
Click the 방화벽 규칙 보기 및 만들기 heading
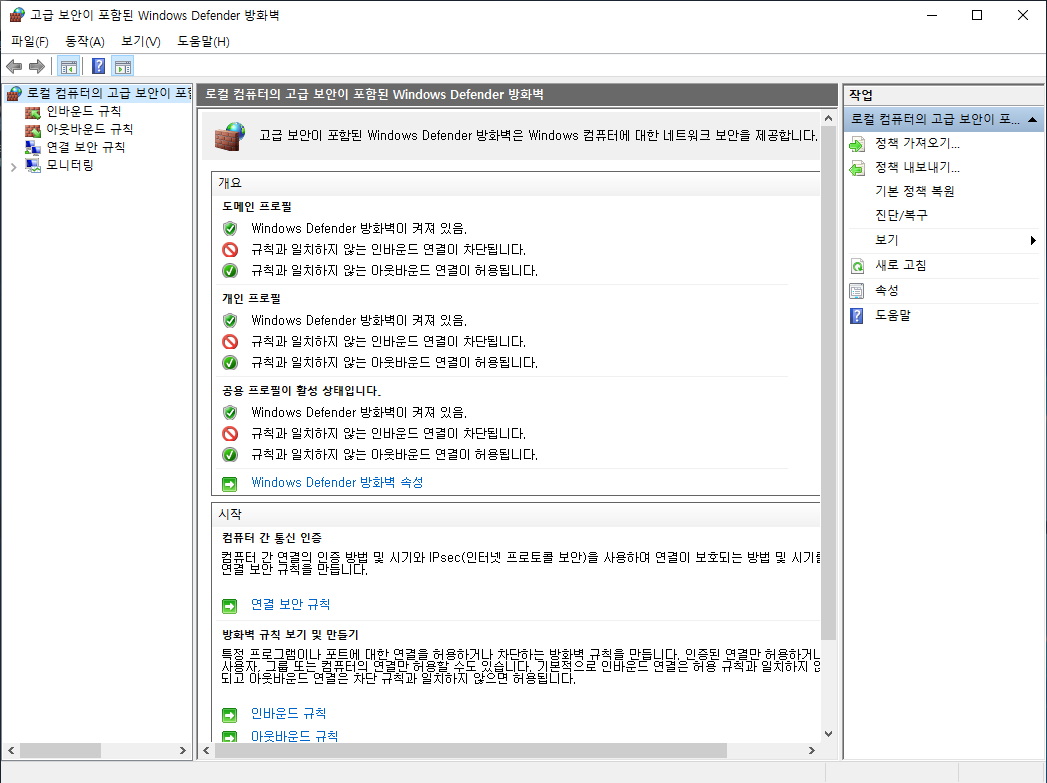[290, 635]
